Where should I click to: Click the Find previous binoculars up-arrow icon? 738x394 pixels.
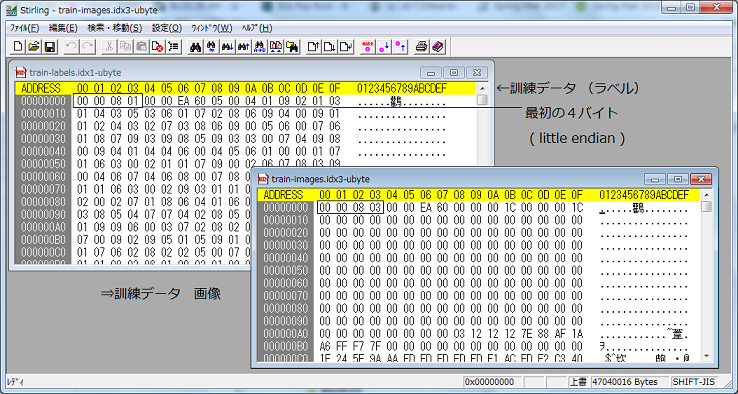(x=243, y=47)
